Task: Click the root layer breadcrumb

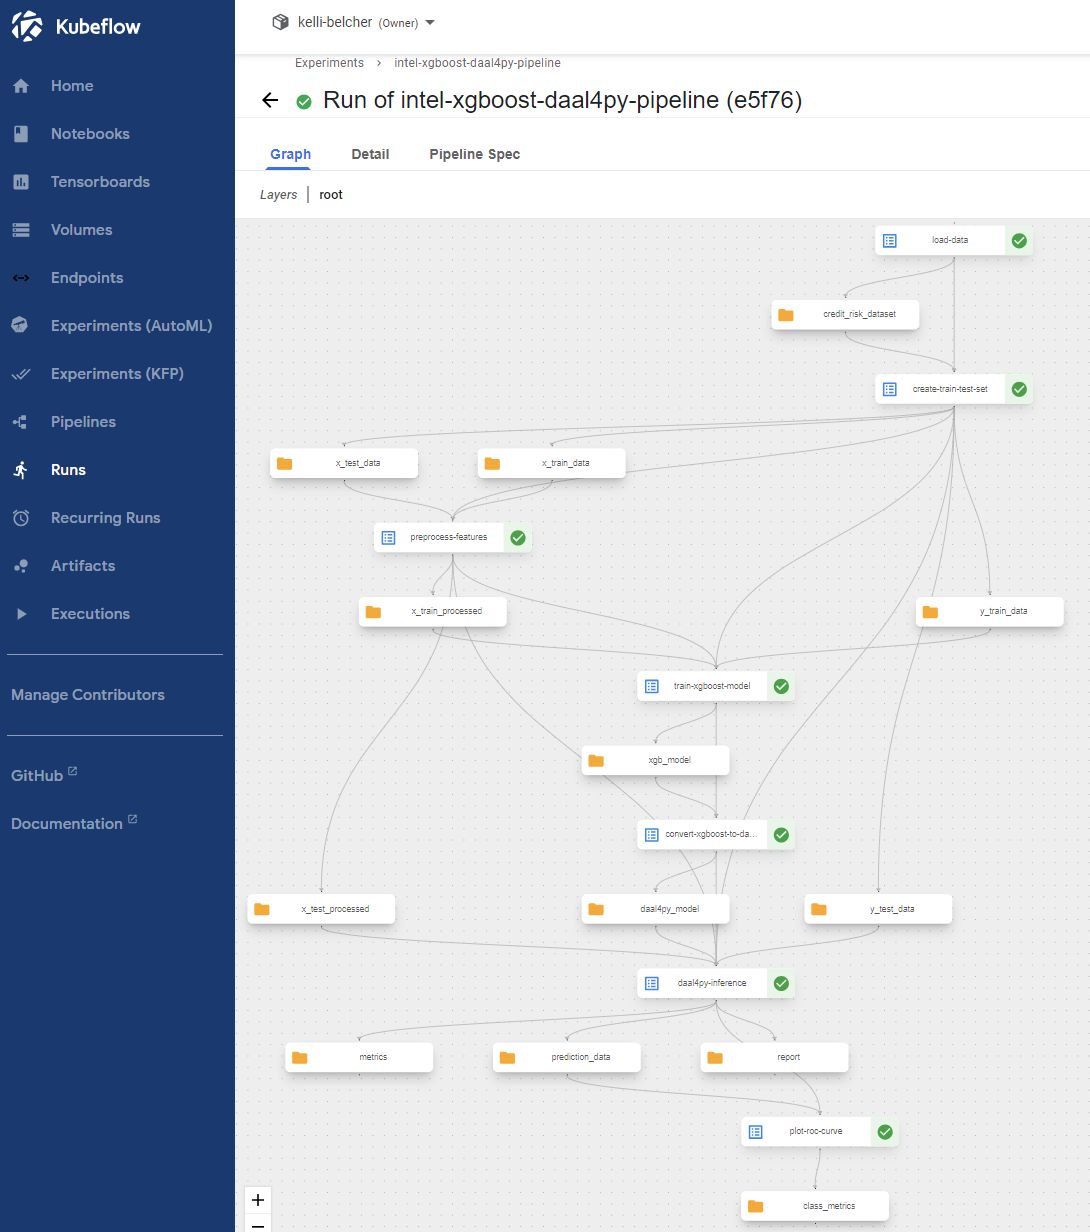Action: click(x=331, y=195)
